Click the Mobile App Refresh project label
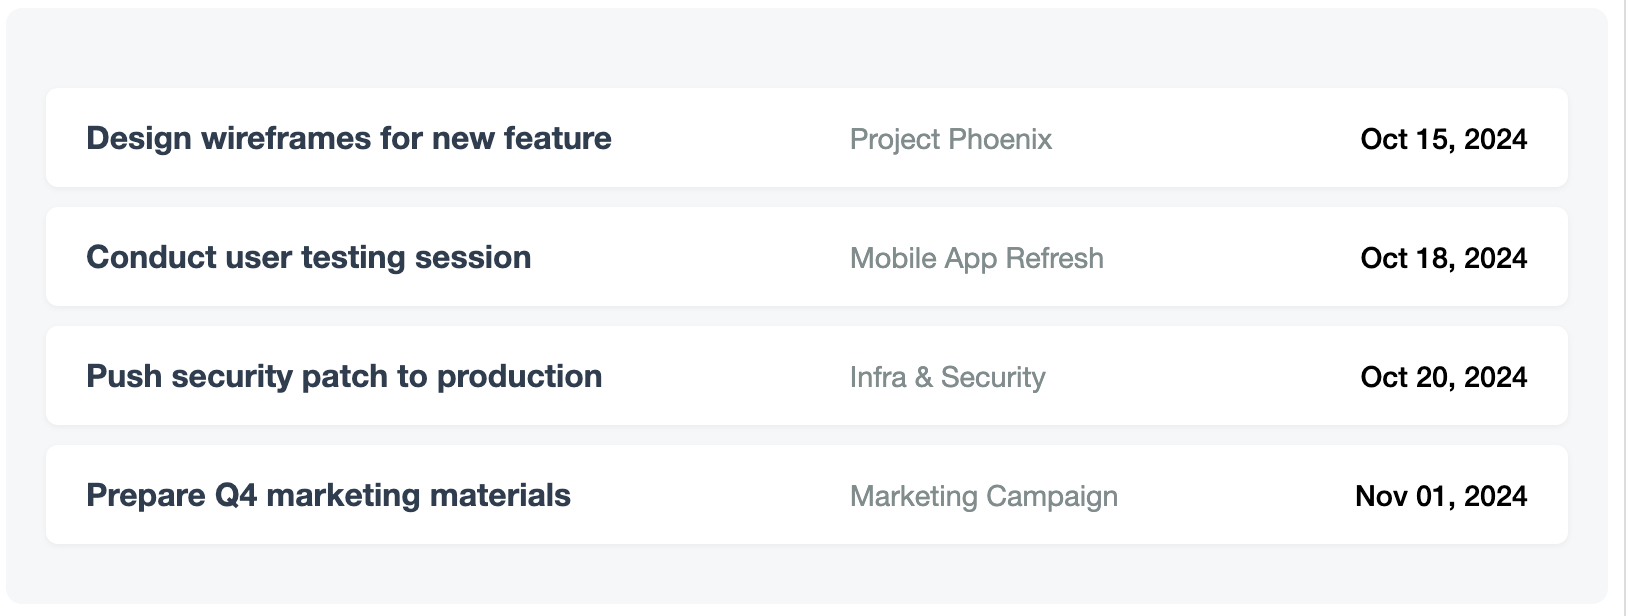 (977, 258)
